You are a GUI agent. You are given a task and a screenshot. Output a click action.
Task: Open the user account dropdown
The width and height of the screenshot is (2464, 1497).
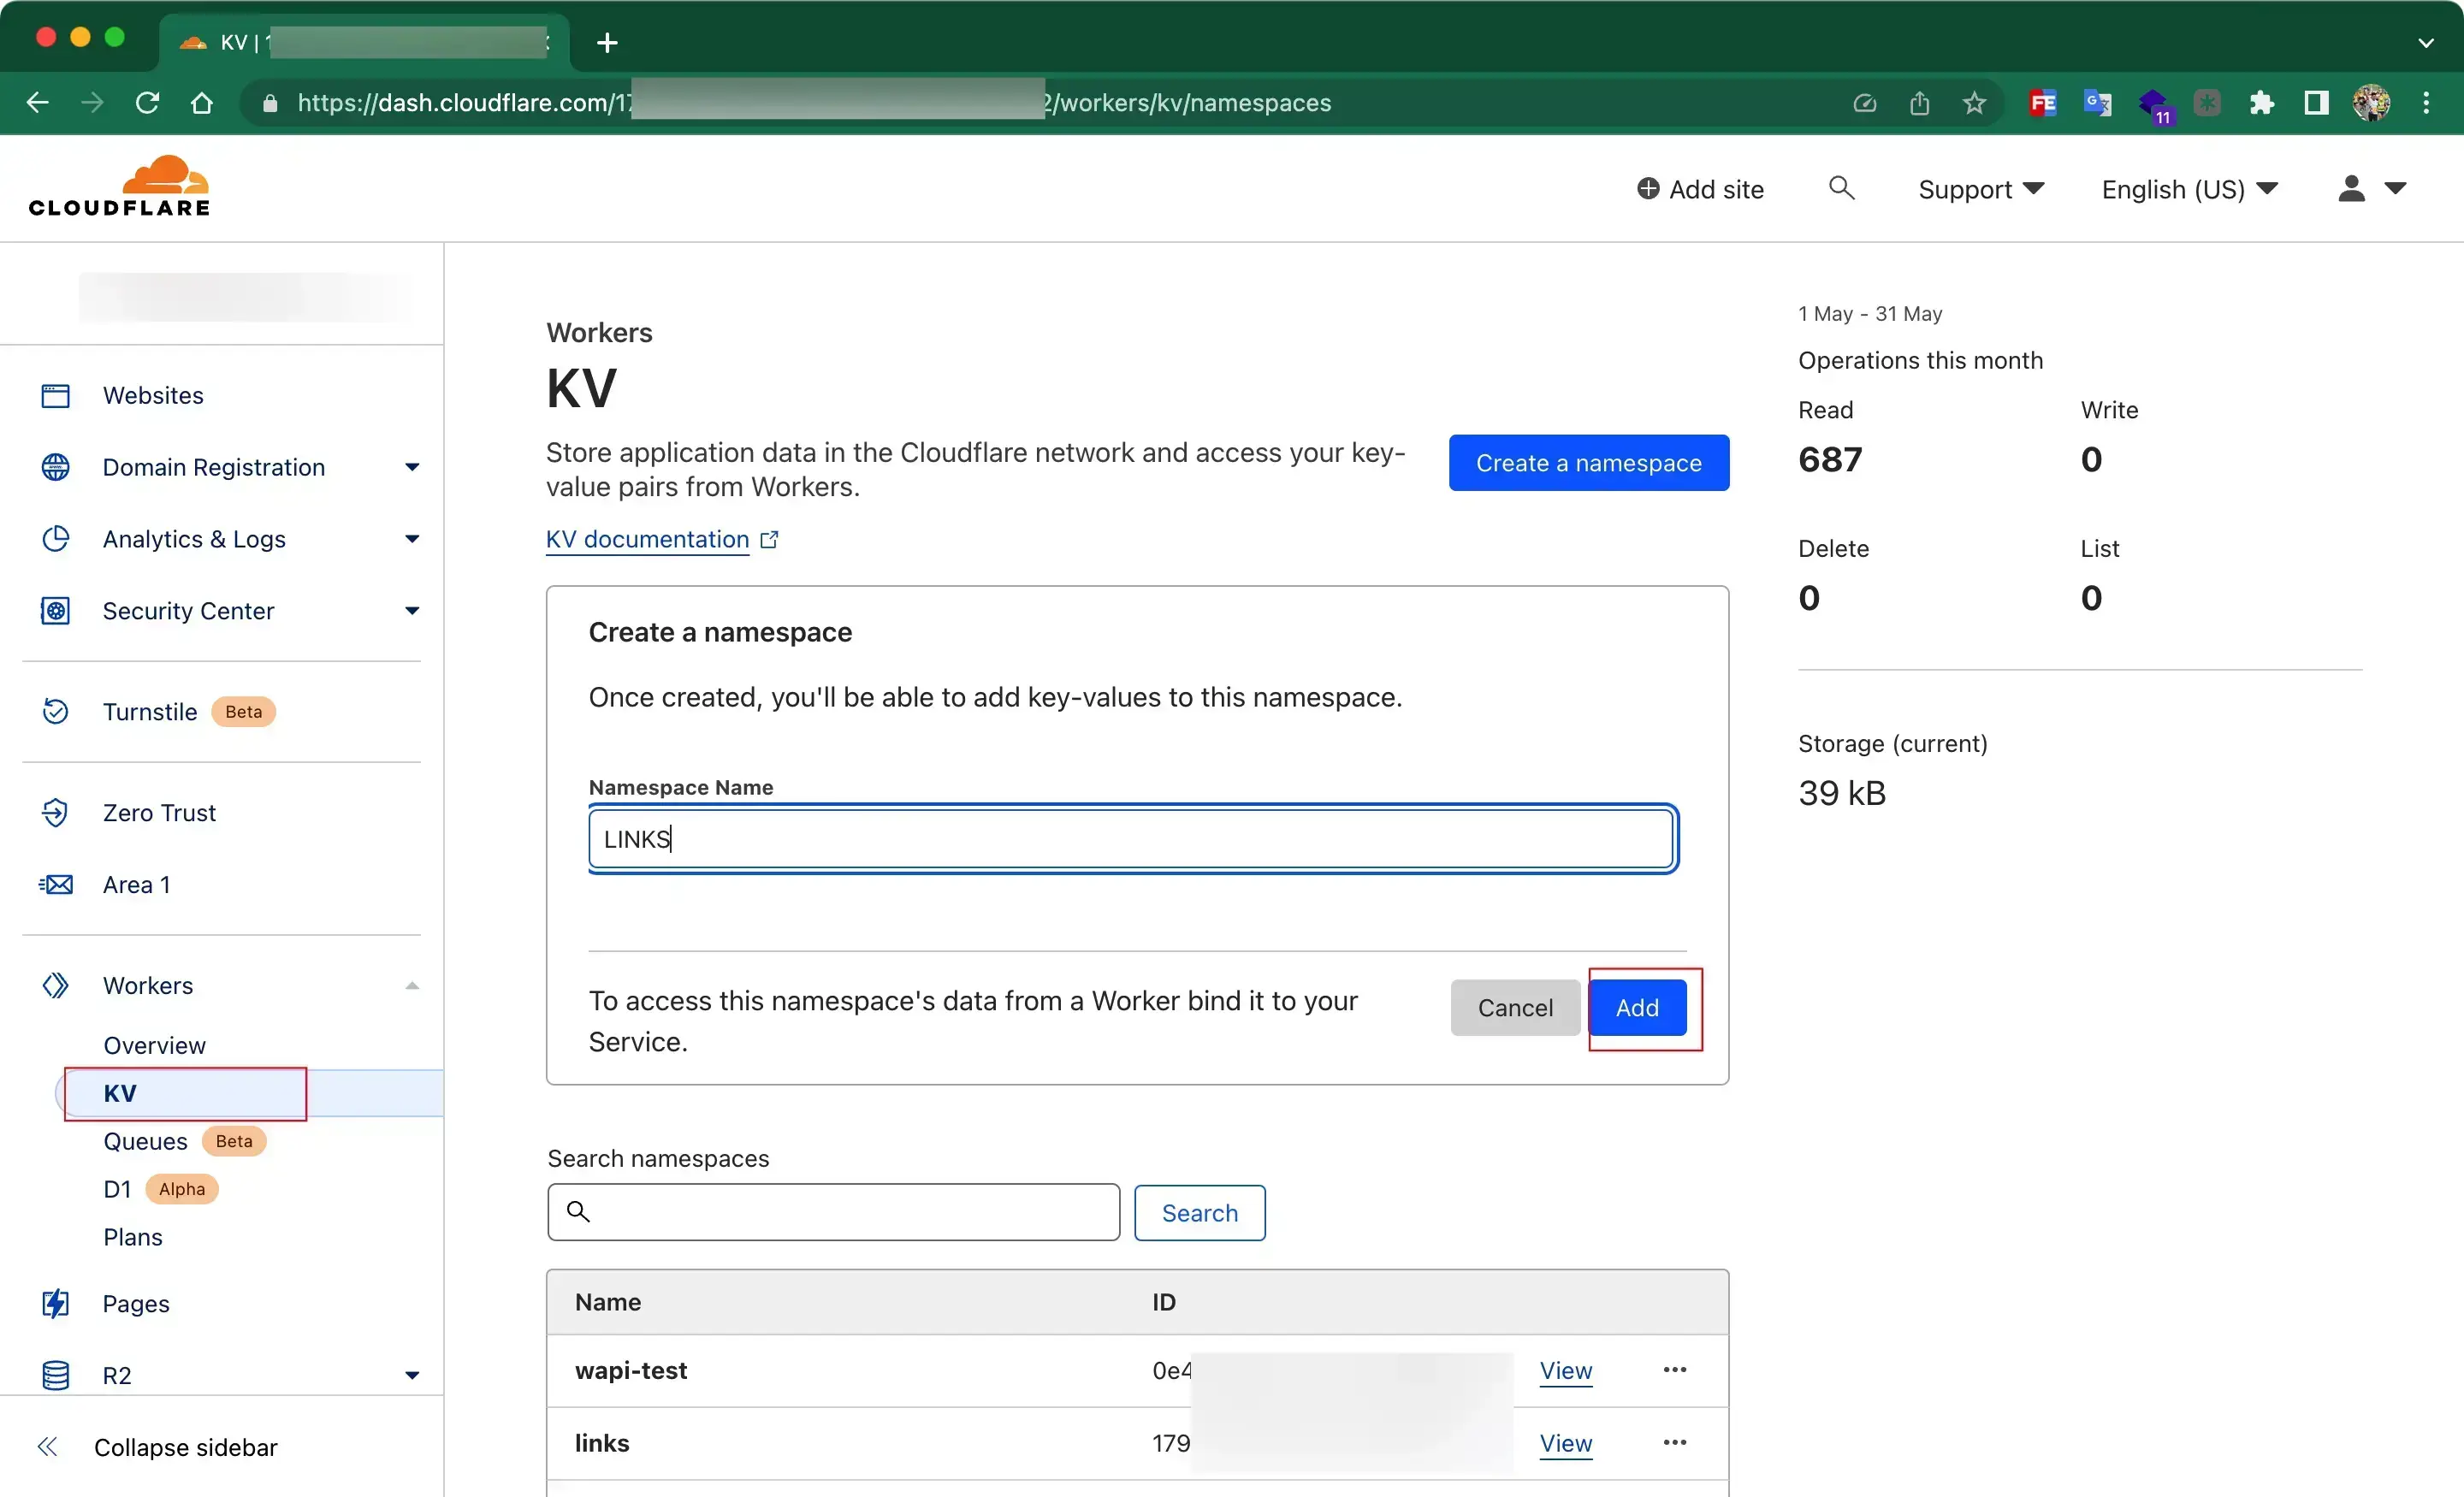click(x=2372, y=188)
